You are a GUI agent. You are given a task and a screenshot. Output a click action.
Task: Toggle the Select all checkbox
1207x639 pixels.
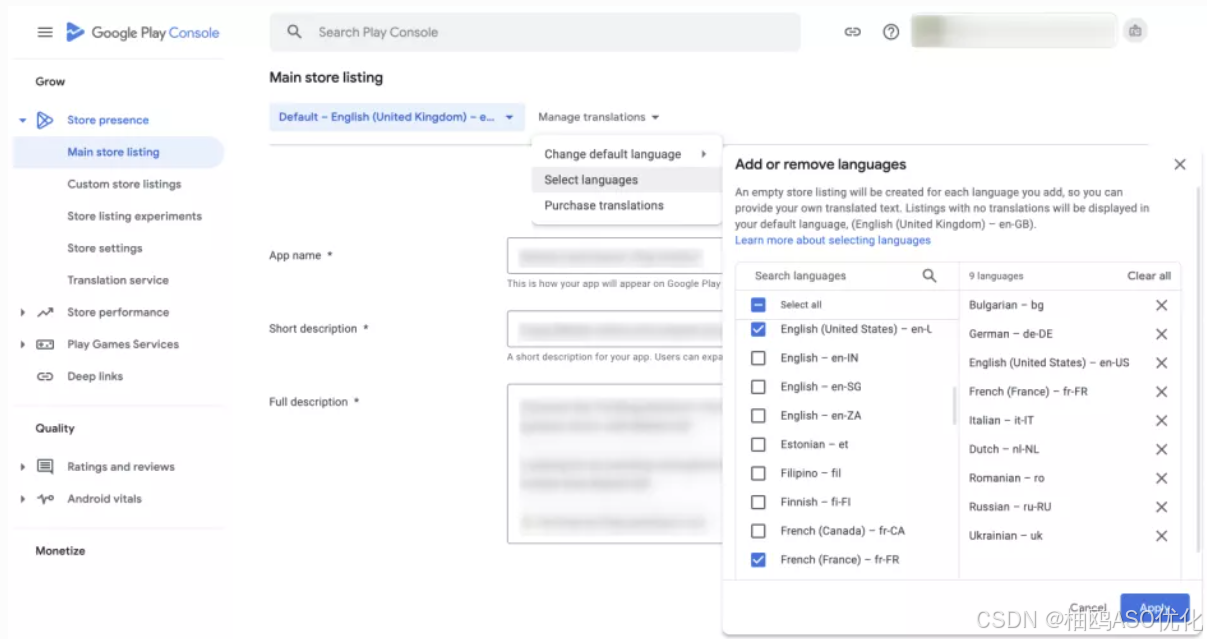click(x=758, y=305)
